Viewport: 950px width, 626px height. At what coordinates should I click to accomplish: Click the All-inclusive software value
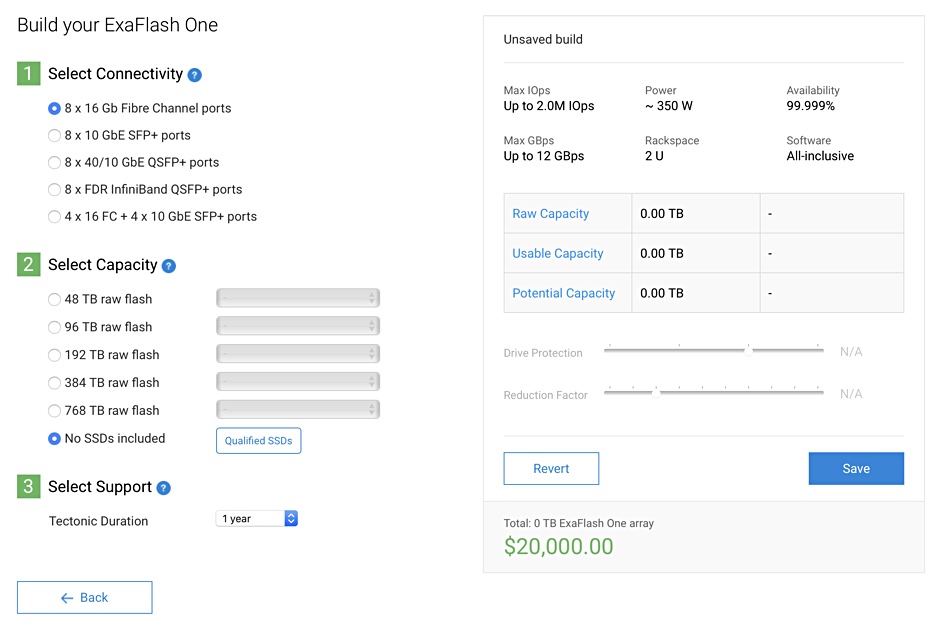click(820, 156)
